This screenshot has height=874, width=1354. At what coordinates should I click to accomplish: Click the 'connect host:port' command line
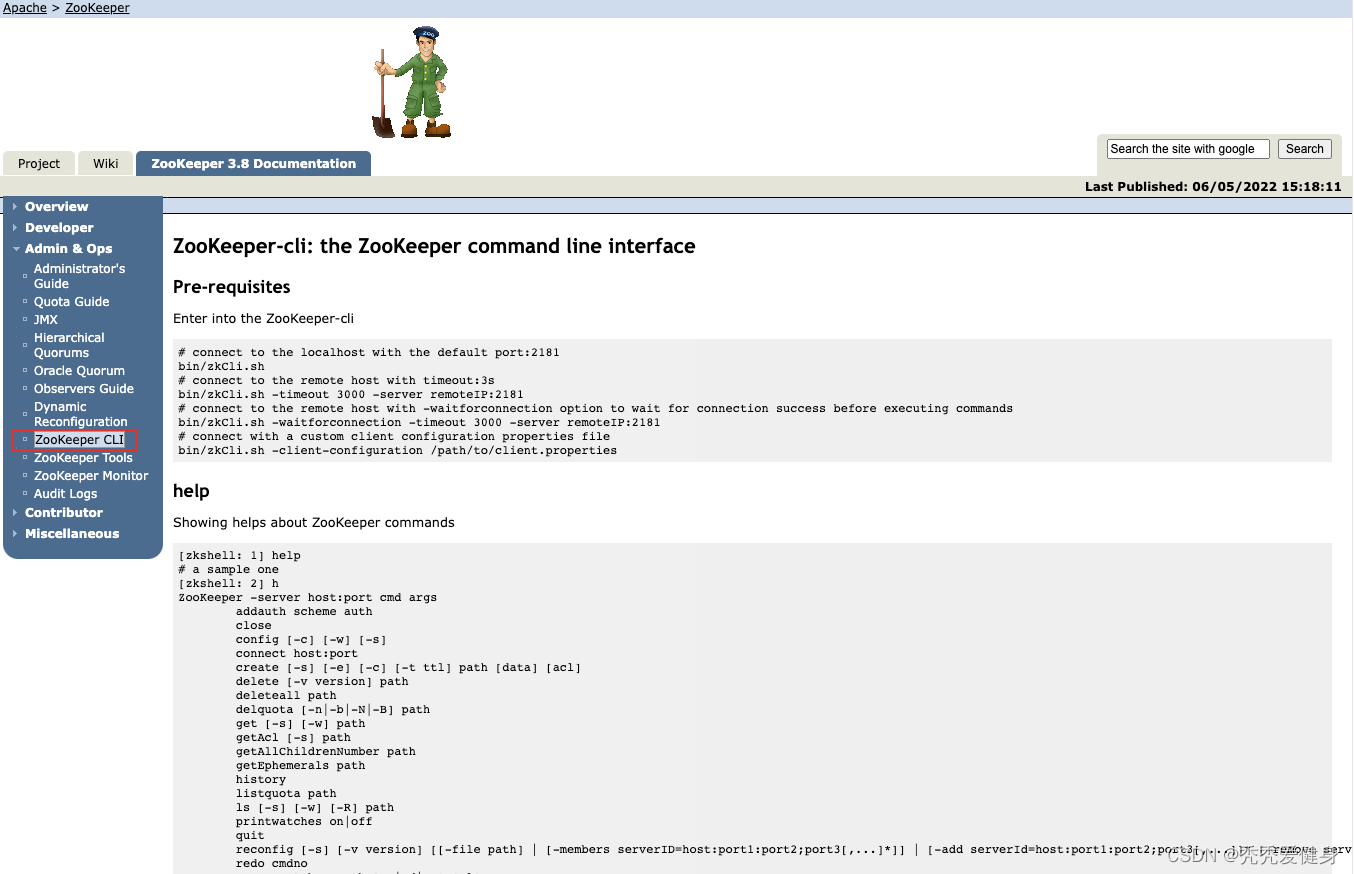297,654
